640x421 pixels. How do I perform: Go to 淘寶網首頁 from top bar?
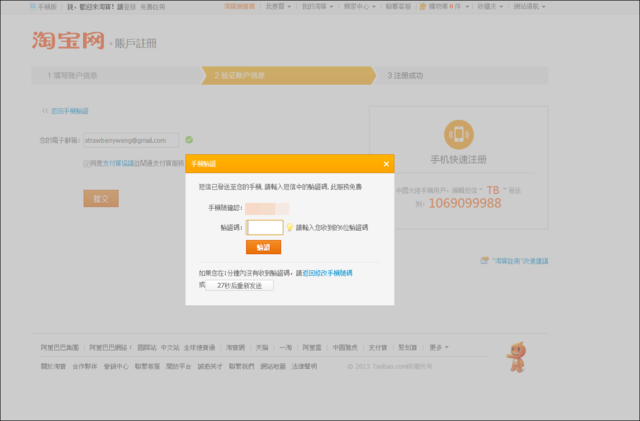click(240, 7)
